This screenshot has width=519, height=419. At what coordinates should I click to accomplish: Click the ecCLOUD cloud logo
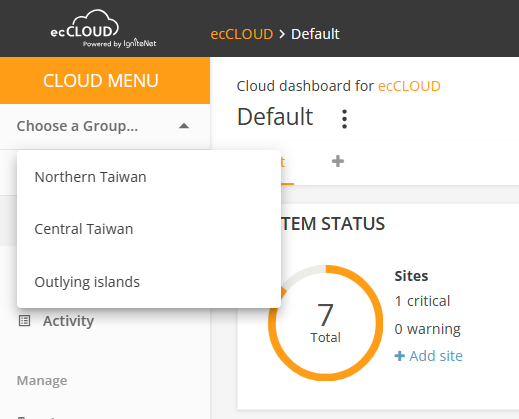click(103, 29)
